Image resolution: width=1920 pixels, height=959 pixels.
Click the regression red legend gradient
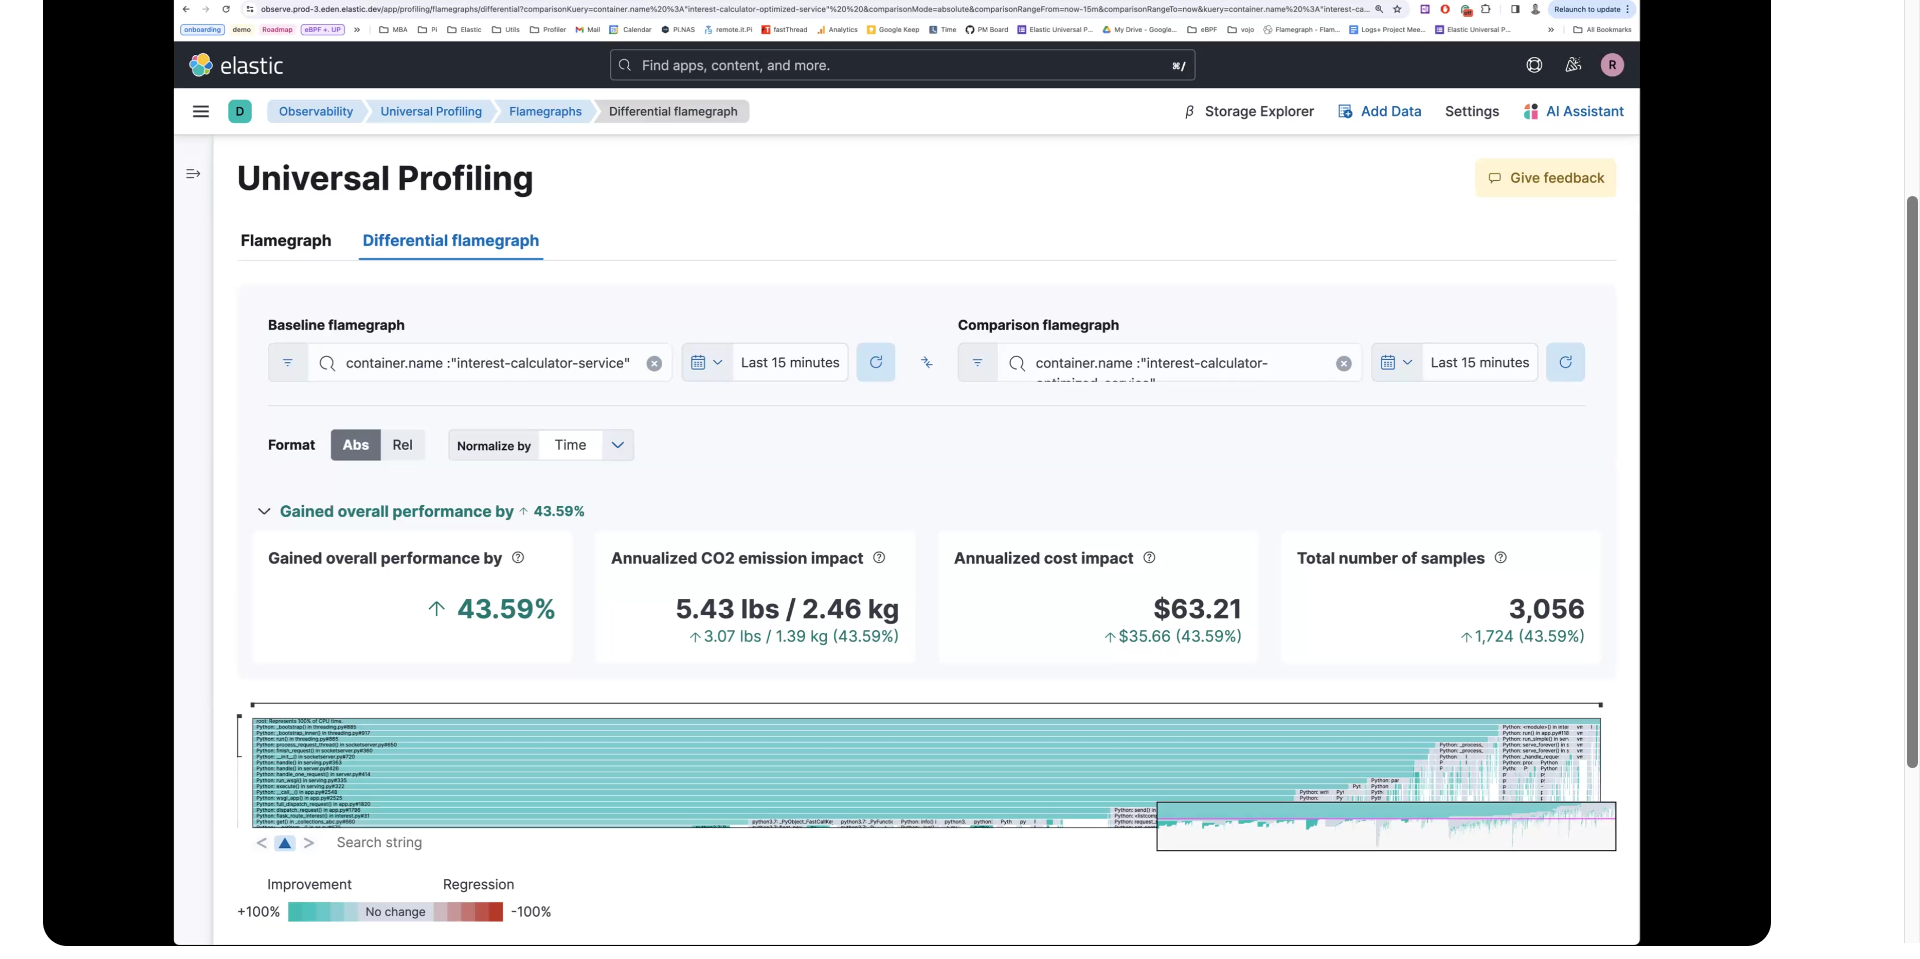pos(468,912)
